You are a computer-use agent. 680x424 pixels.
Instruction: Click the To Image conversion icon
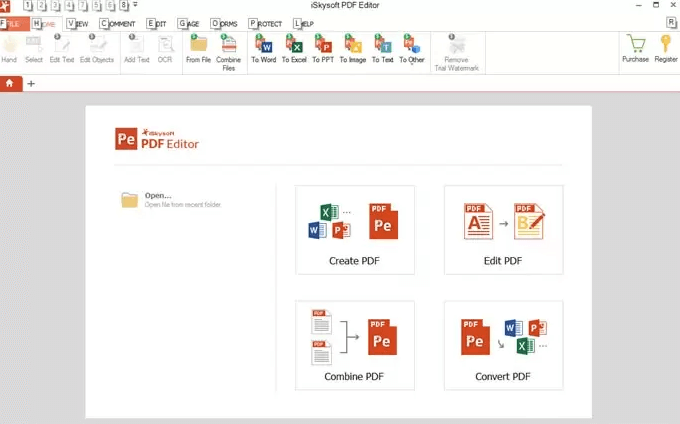click(353, 48)
